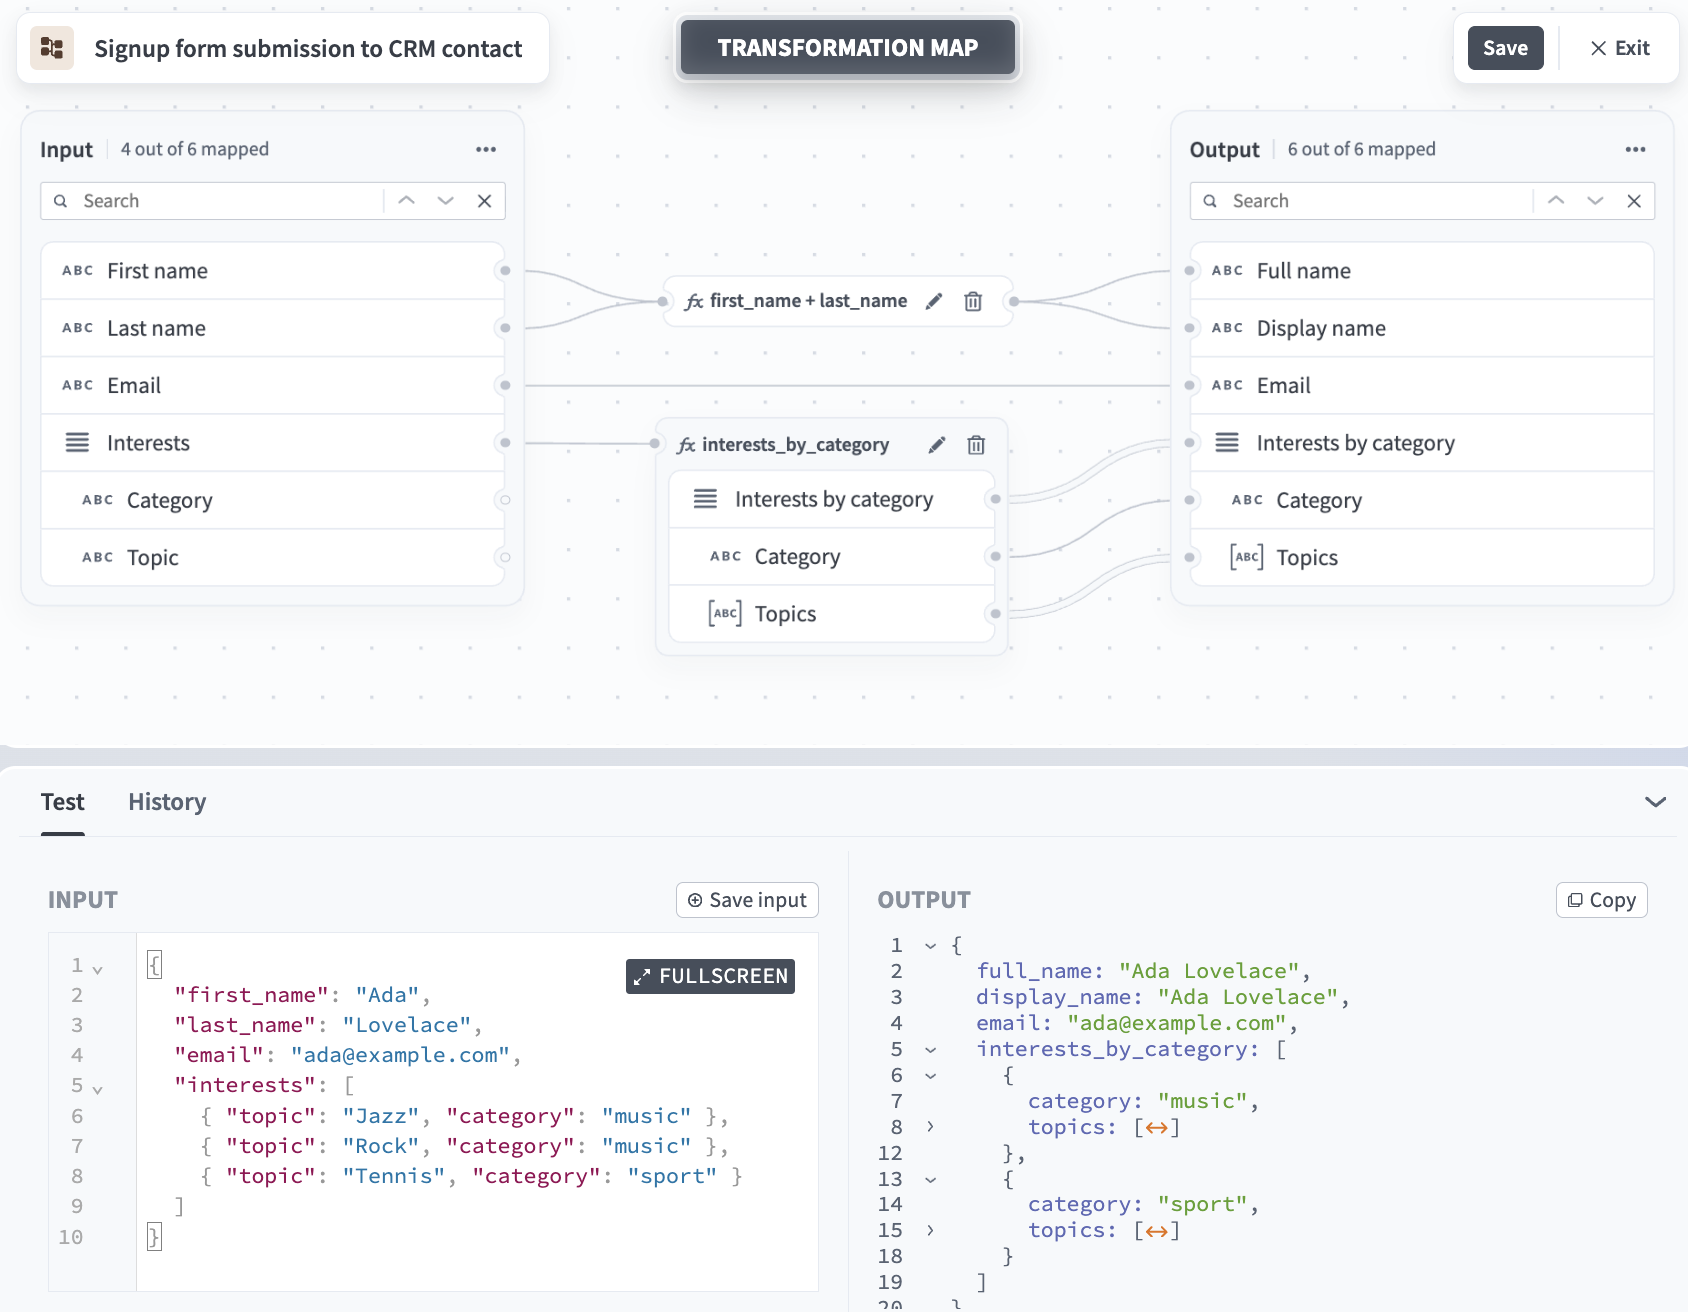Click the Full name input connector dot
The height and width of the screenshot is (1312, 1688).
1189,271
